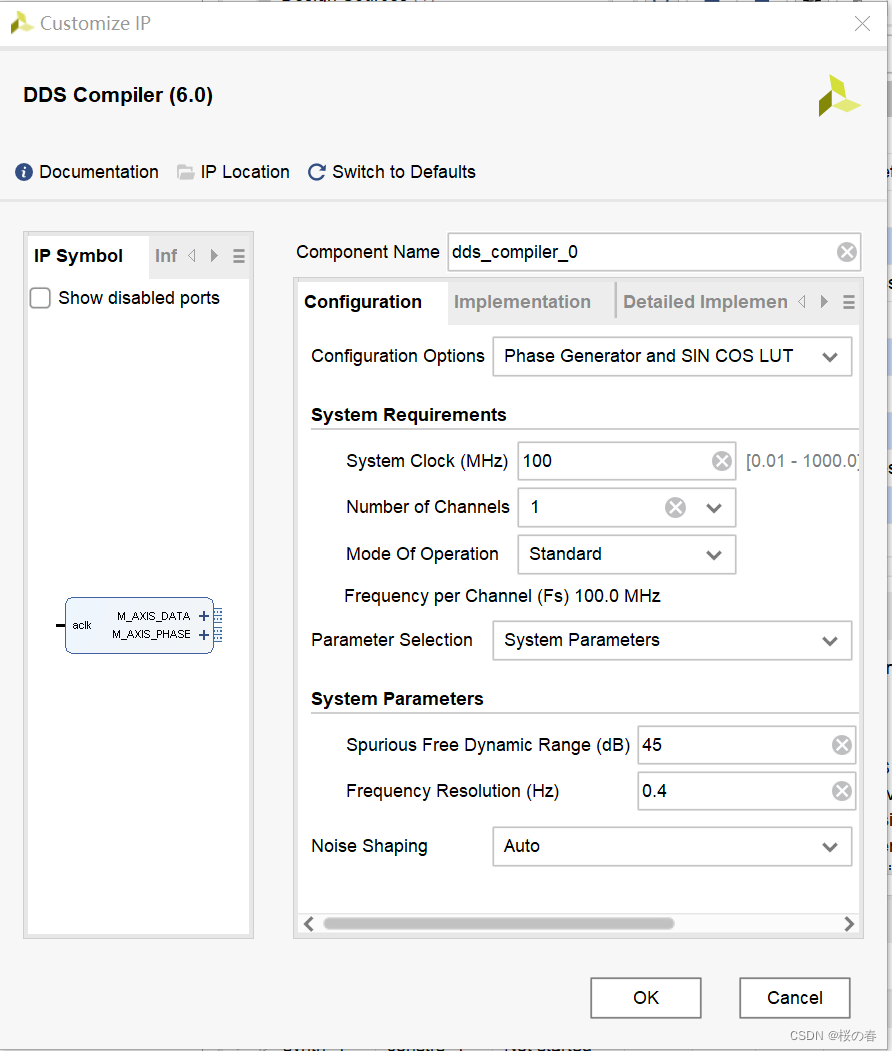Open the Parameter Selection dropdown

click(x=672, y=640)
